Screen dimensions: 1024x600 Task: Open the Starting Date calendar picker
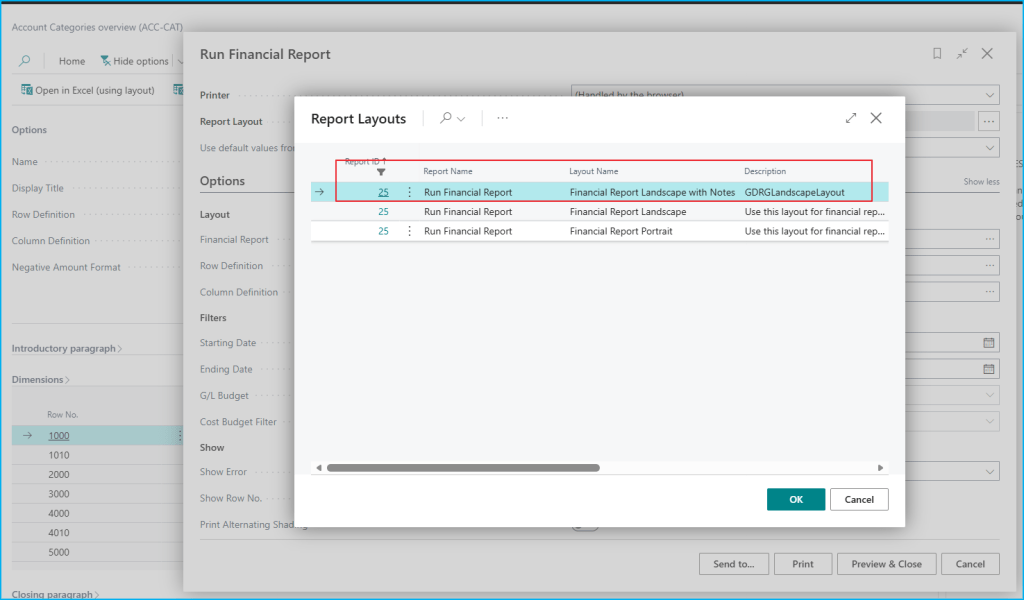coord(989,343)
